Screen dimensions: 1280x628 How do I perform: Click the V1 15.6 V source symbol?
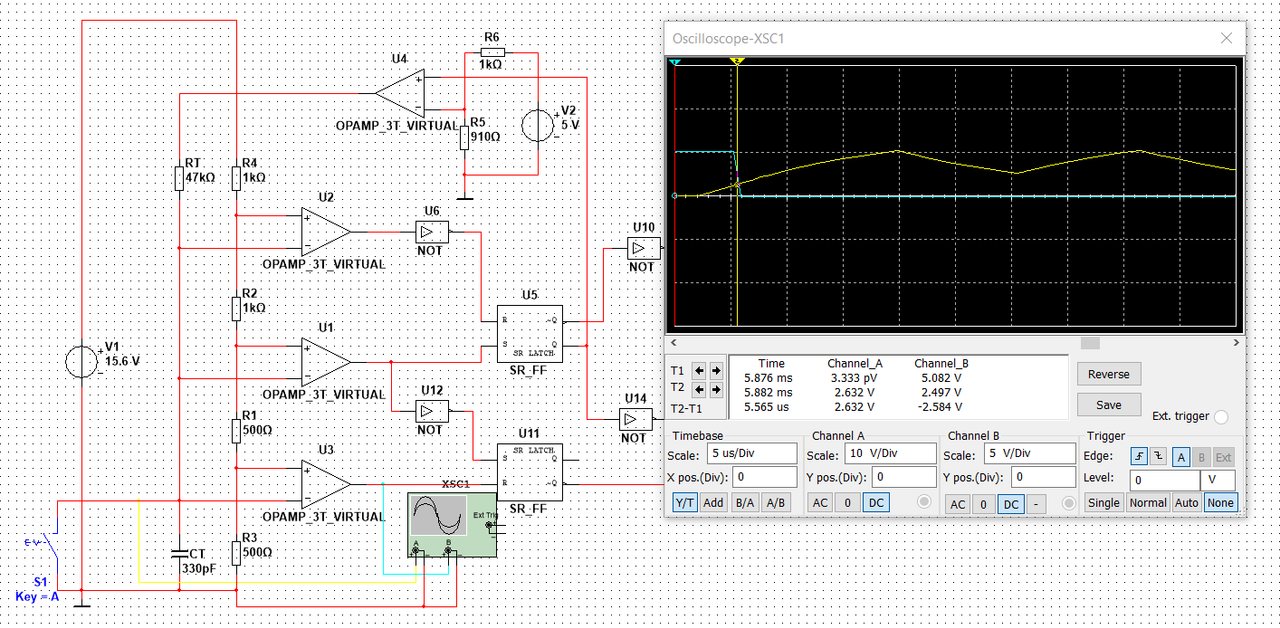tap(82, 361)
